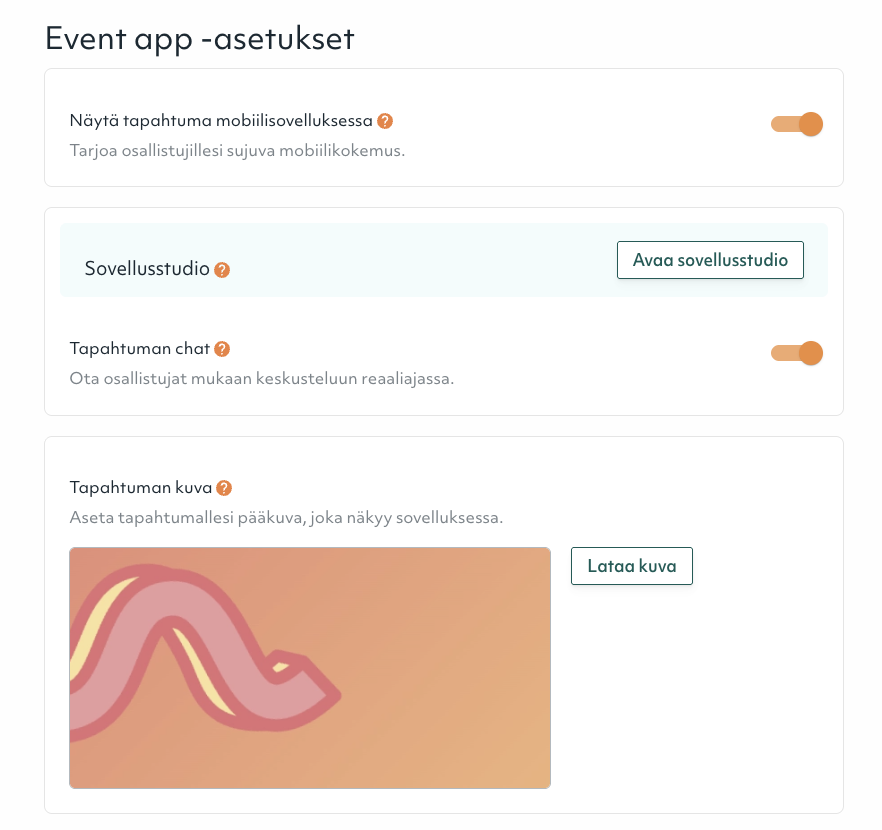Screen dimensions: 882x830
Task: Click the Lataa kuva upload button
Action: (x=631, y=566)
